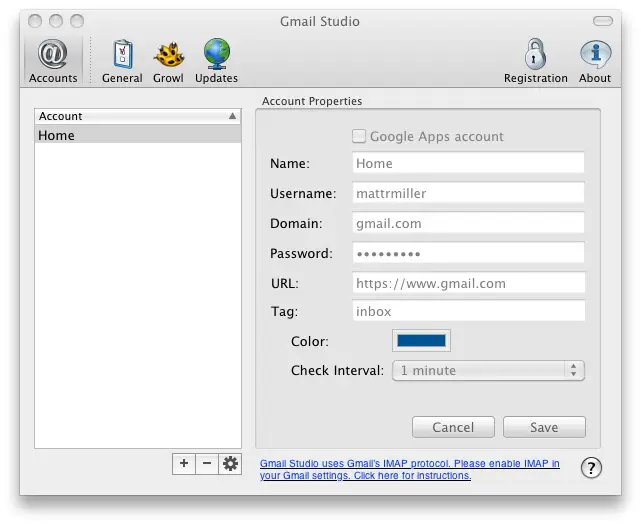Click the zoom window button
The image size is (641, 525).
tap(77, 21)
